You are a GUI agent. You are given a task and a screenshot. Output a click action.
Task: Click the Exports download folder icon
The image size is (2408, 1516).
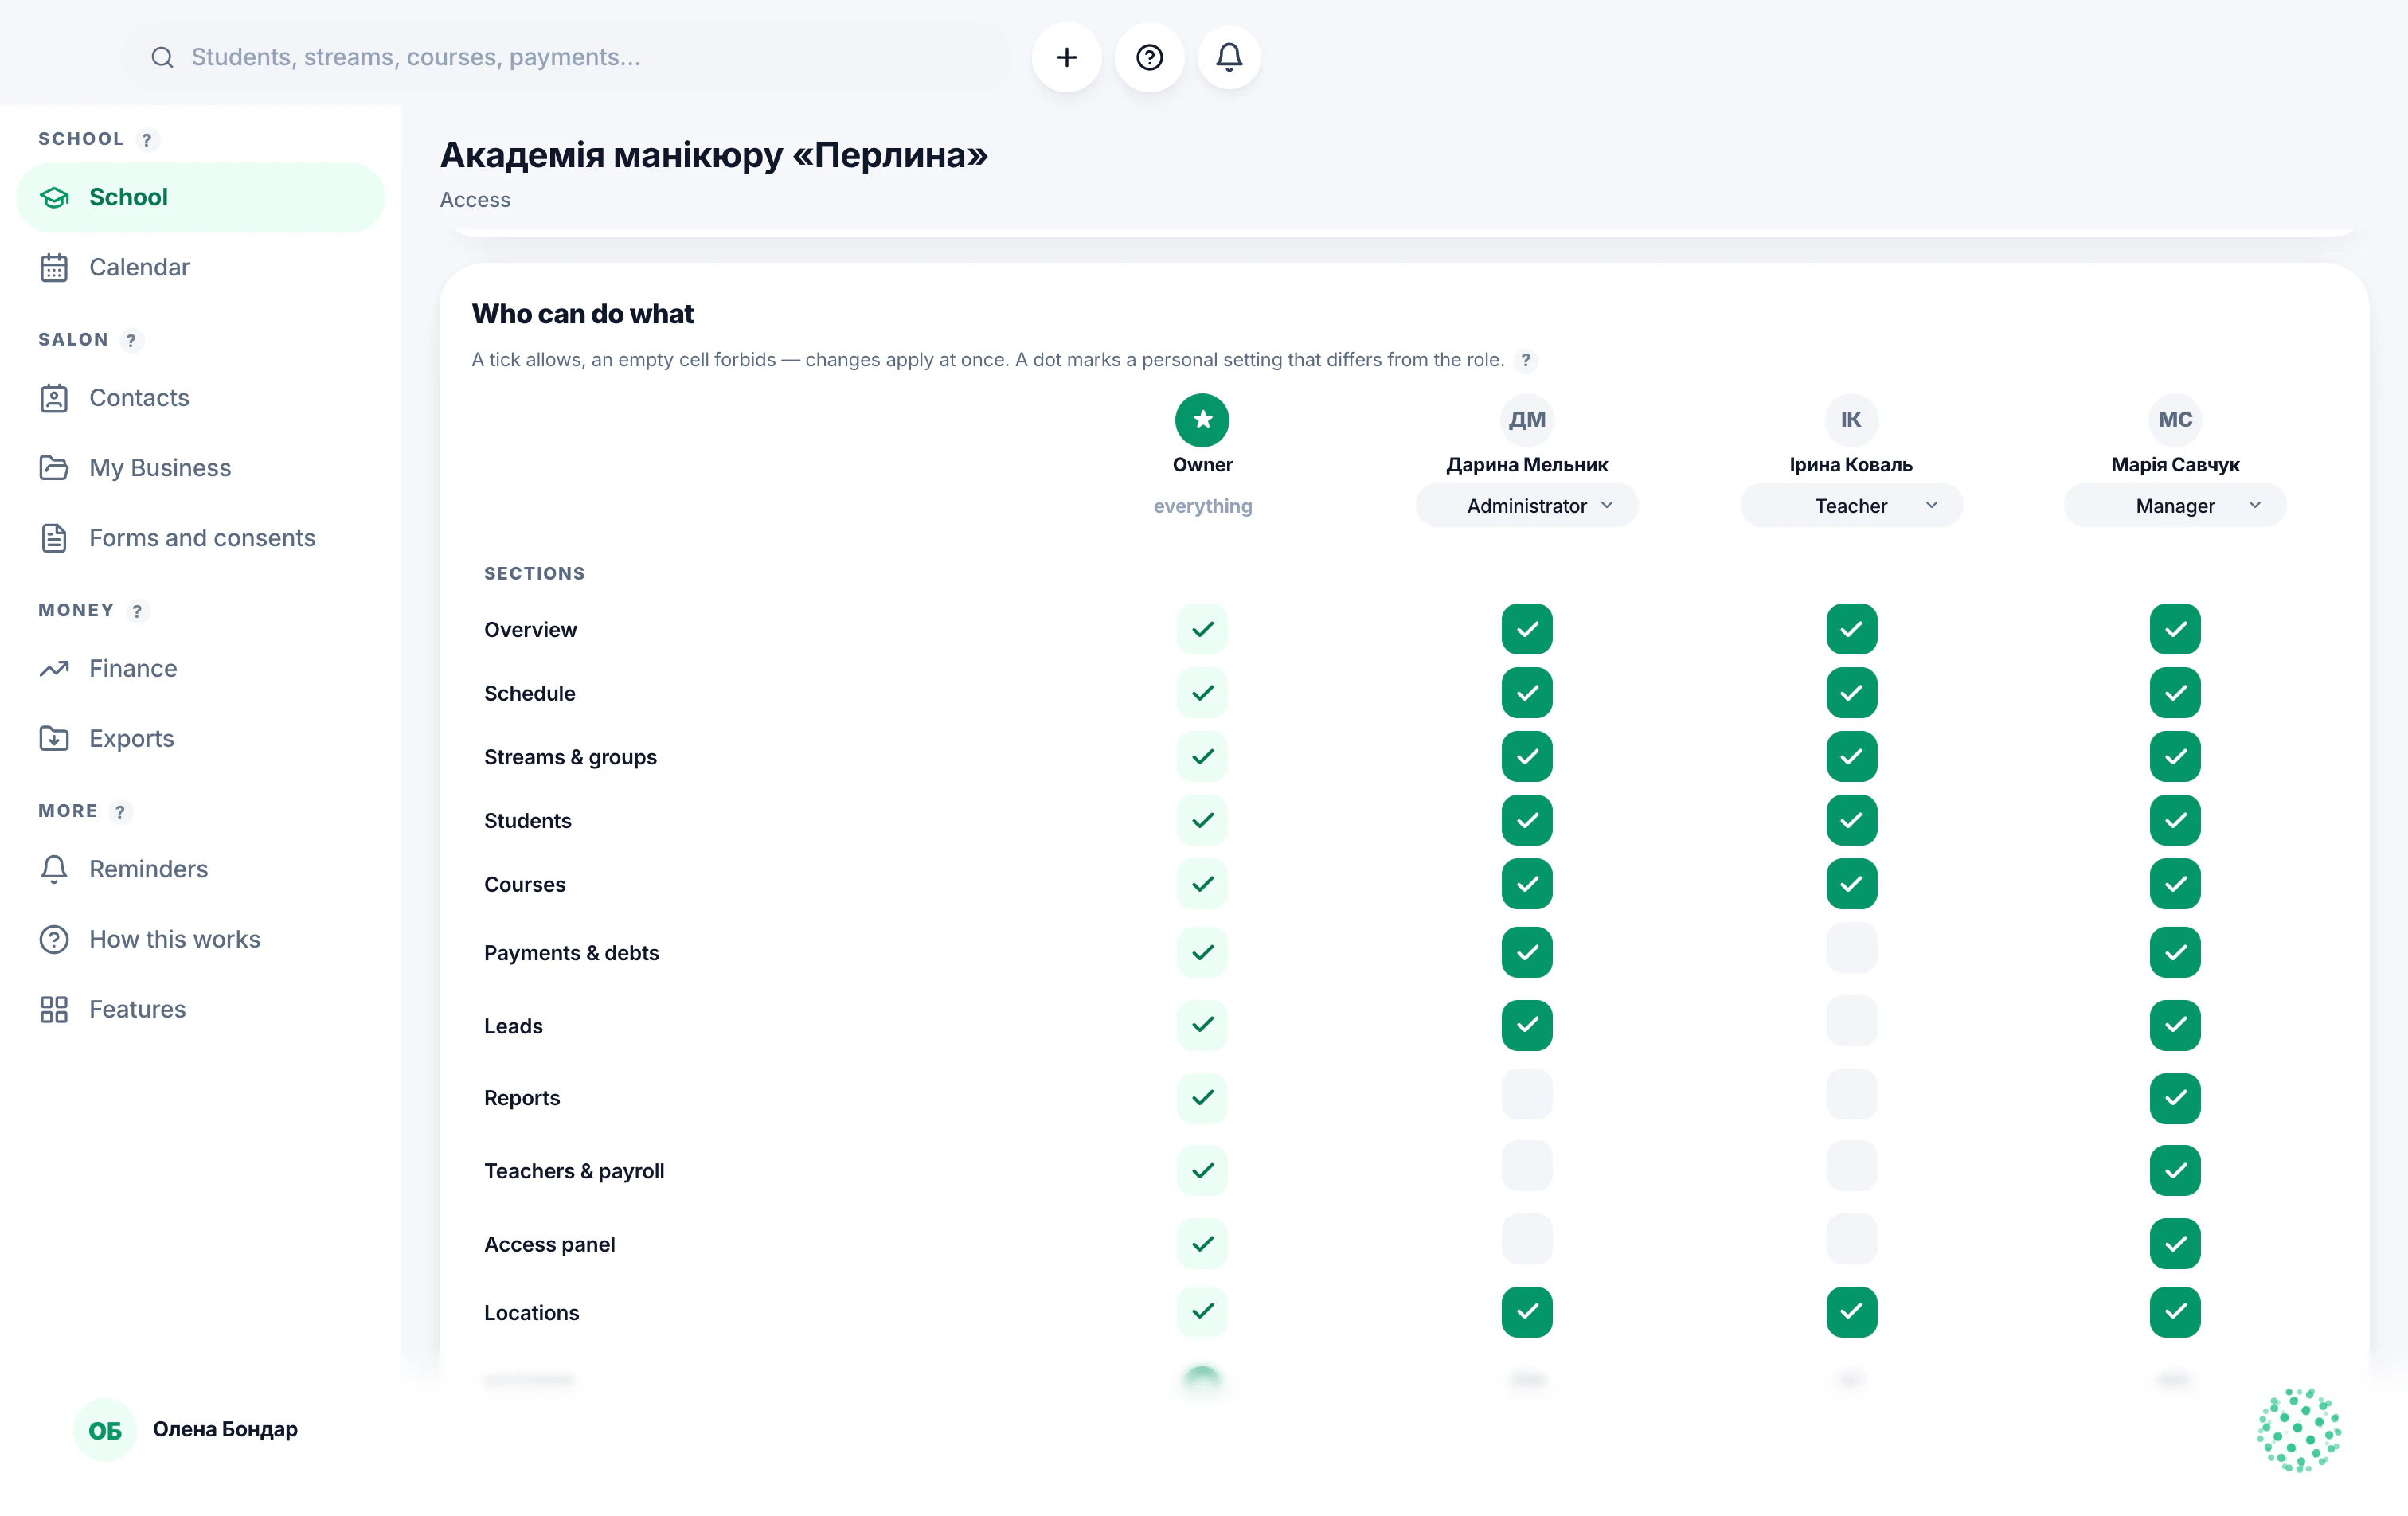54,738
